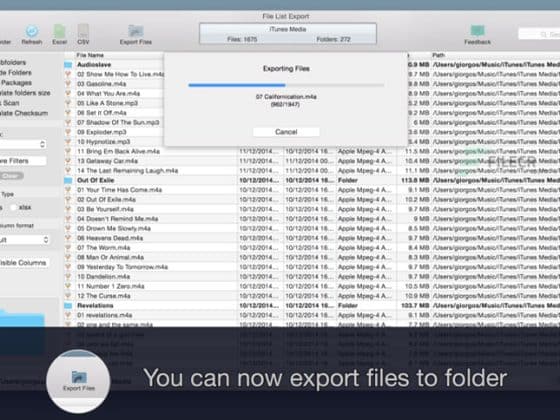Click the Excel export toolbar icon
This screenshot has height=420, width=560.
click(x=59, y=35)
